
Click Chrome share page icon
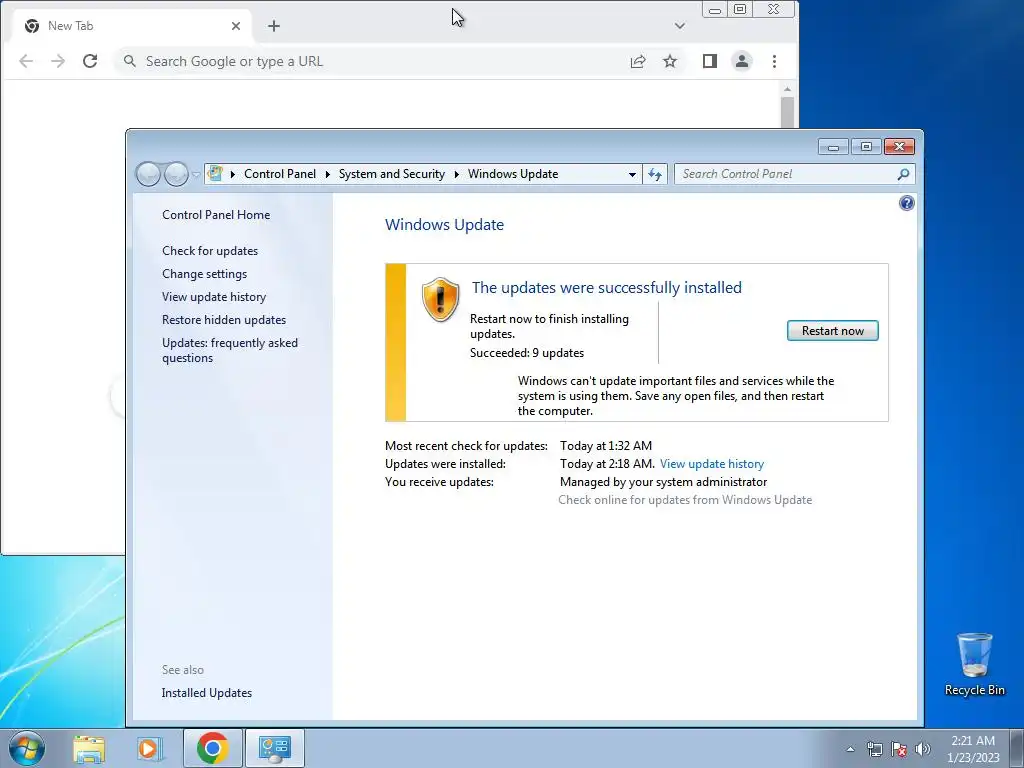click(x=637, y=61)
